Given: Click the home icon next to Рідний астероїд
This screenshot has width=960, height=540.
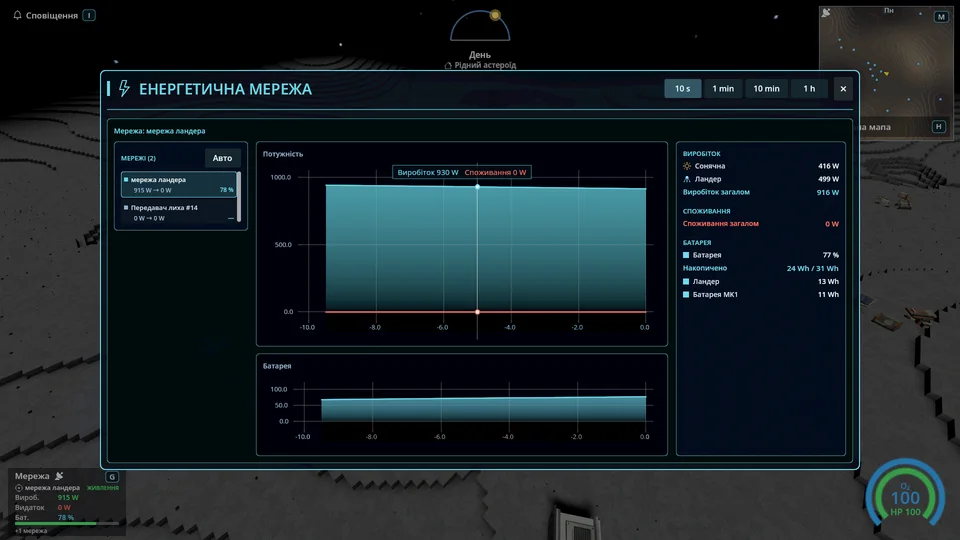Looking at the screenshot, I should tap(448, 66).
